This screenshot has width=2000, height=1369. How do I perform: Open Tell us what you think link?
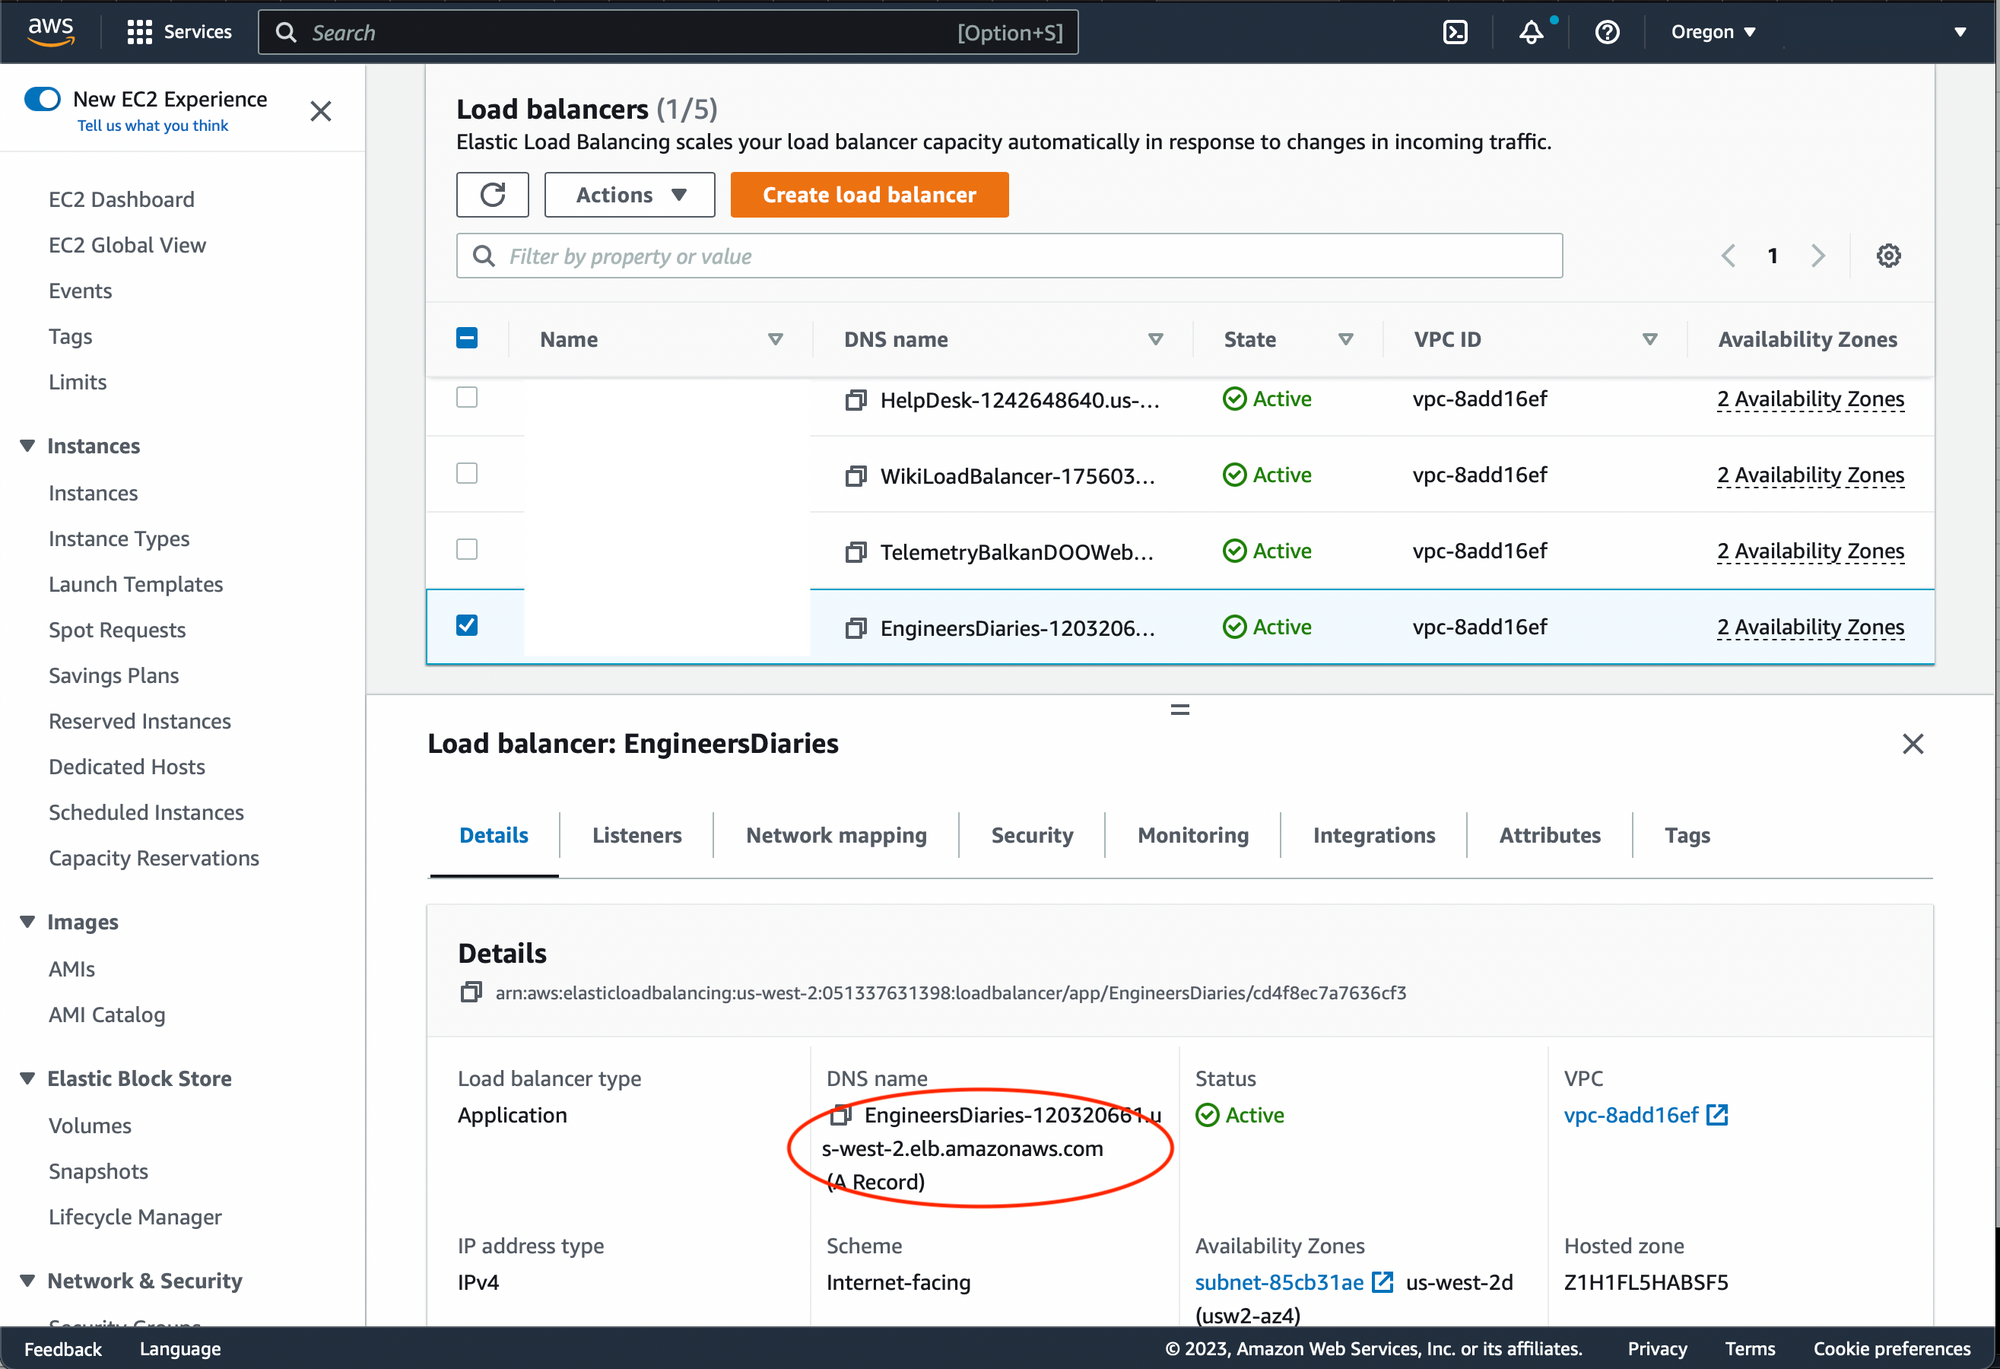click(153, 125)
